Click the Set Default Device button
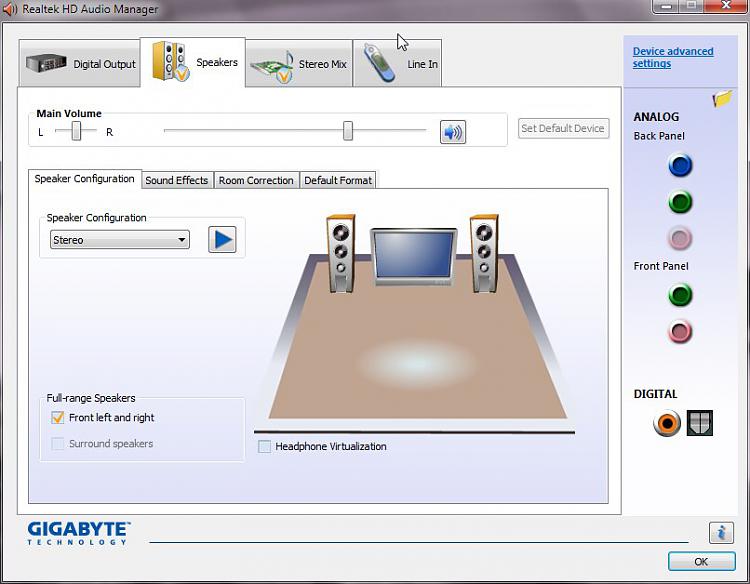The image size is (750, 584). [563, 128]
